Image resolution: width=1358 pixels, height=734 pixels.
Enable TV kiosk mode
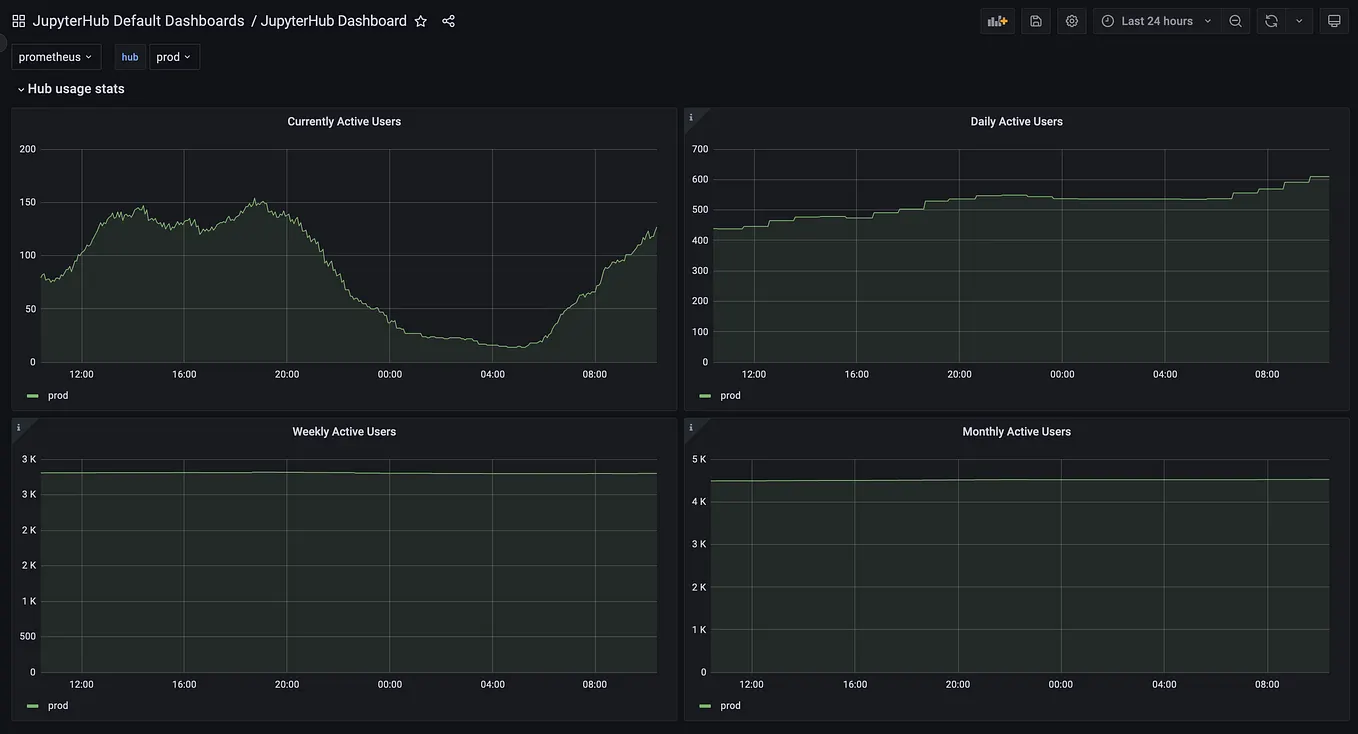(1334, 20)
